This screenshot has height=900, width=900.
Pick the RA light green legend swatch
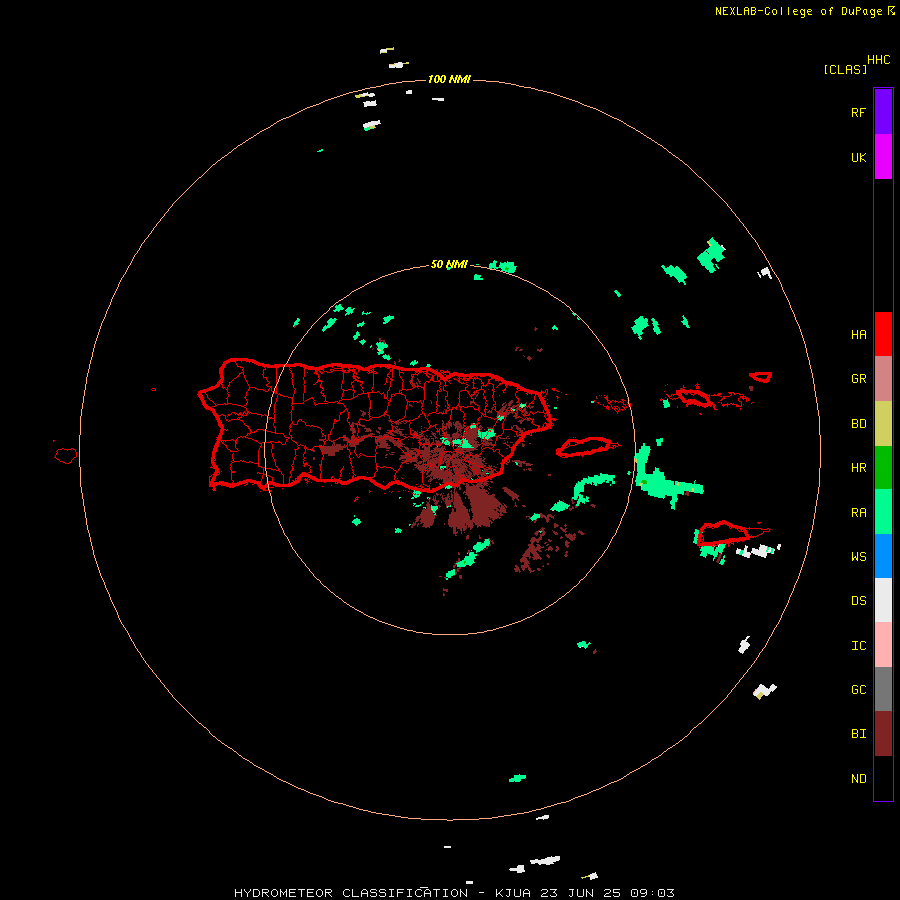point(883,512)
